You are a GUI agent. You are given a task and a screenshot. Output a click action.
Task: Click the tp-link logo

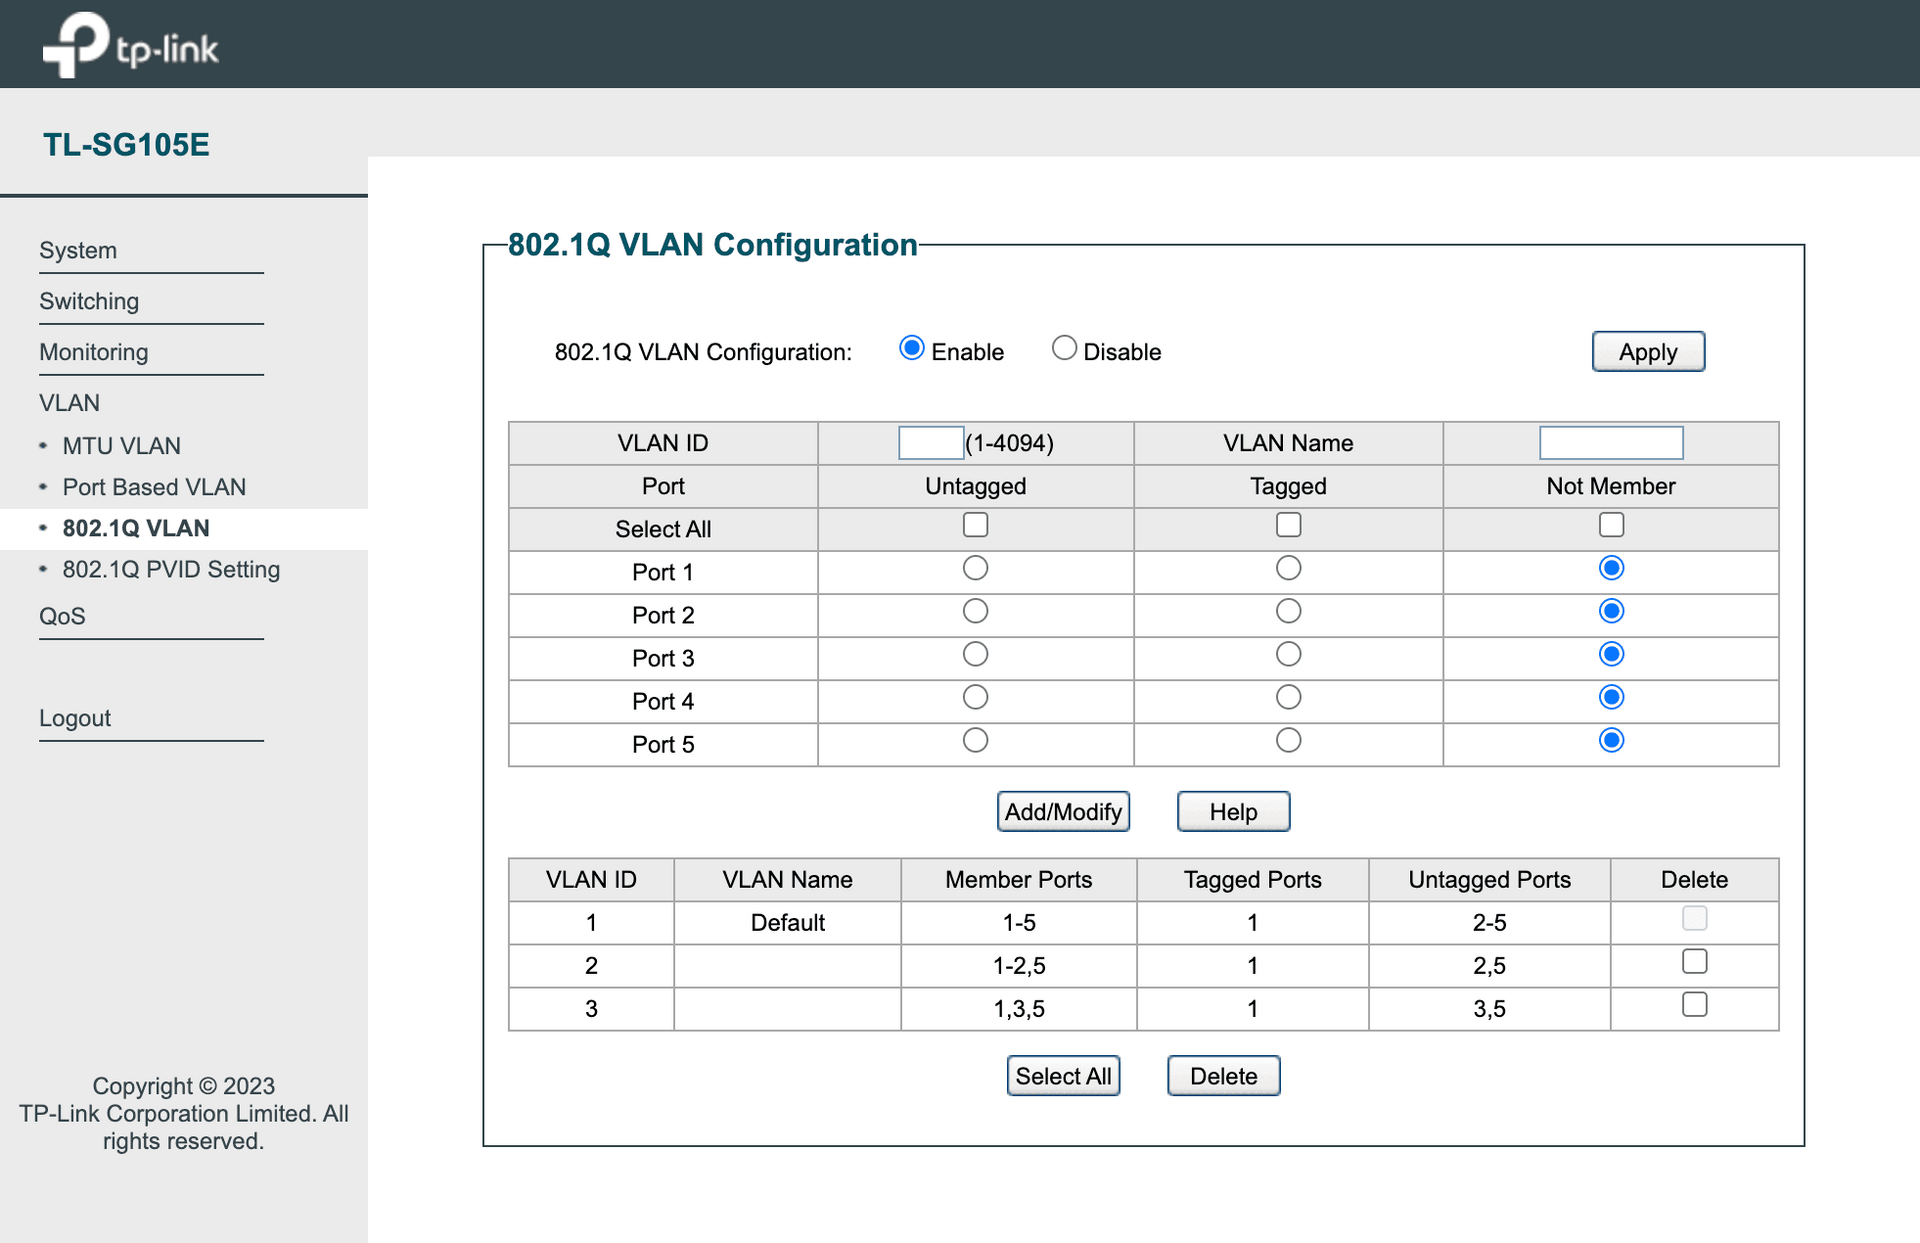pyautogui.click(x=130, y=45)
